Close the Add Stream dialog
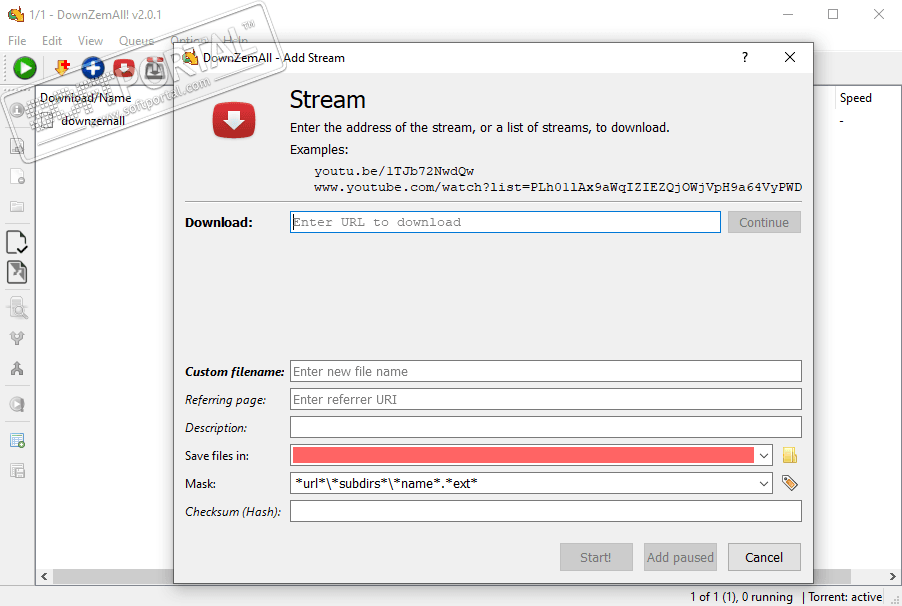Screen dimensions: 902x606 tap(790, 58)
